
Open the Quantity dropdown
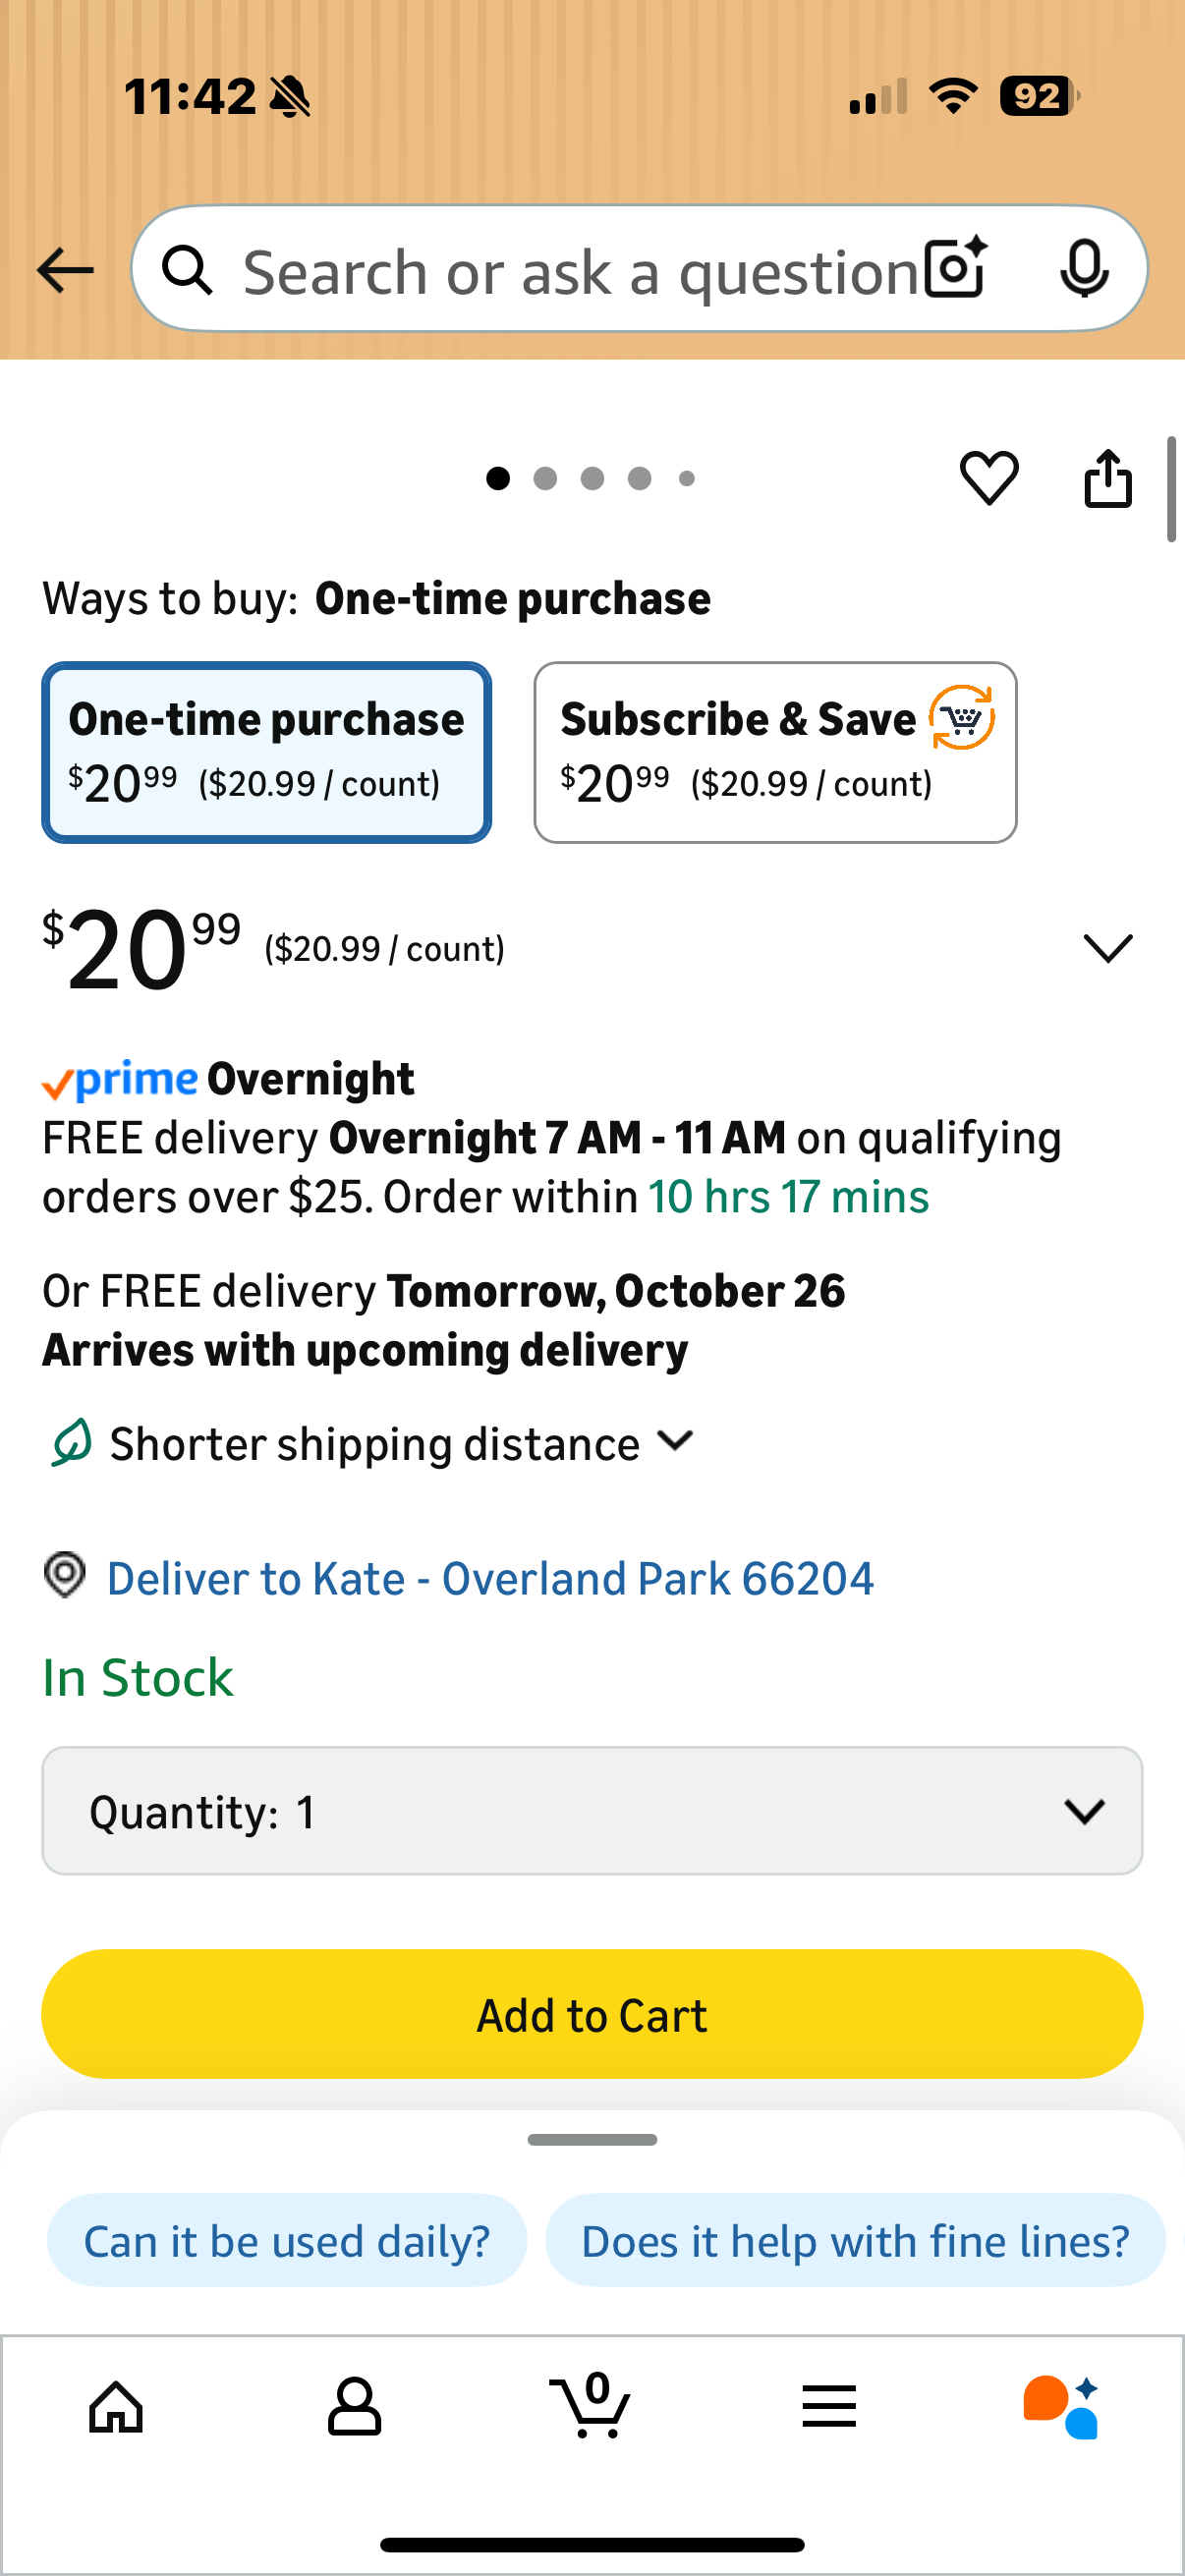[x=592, y=1811]
